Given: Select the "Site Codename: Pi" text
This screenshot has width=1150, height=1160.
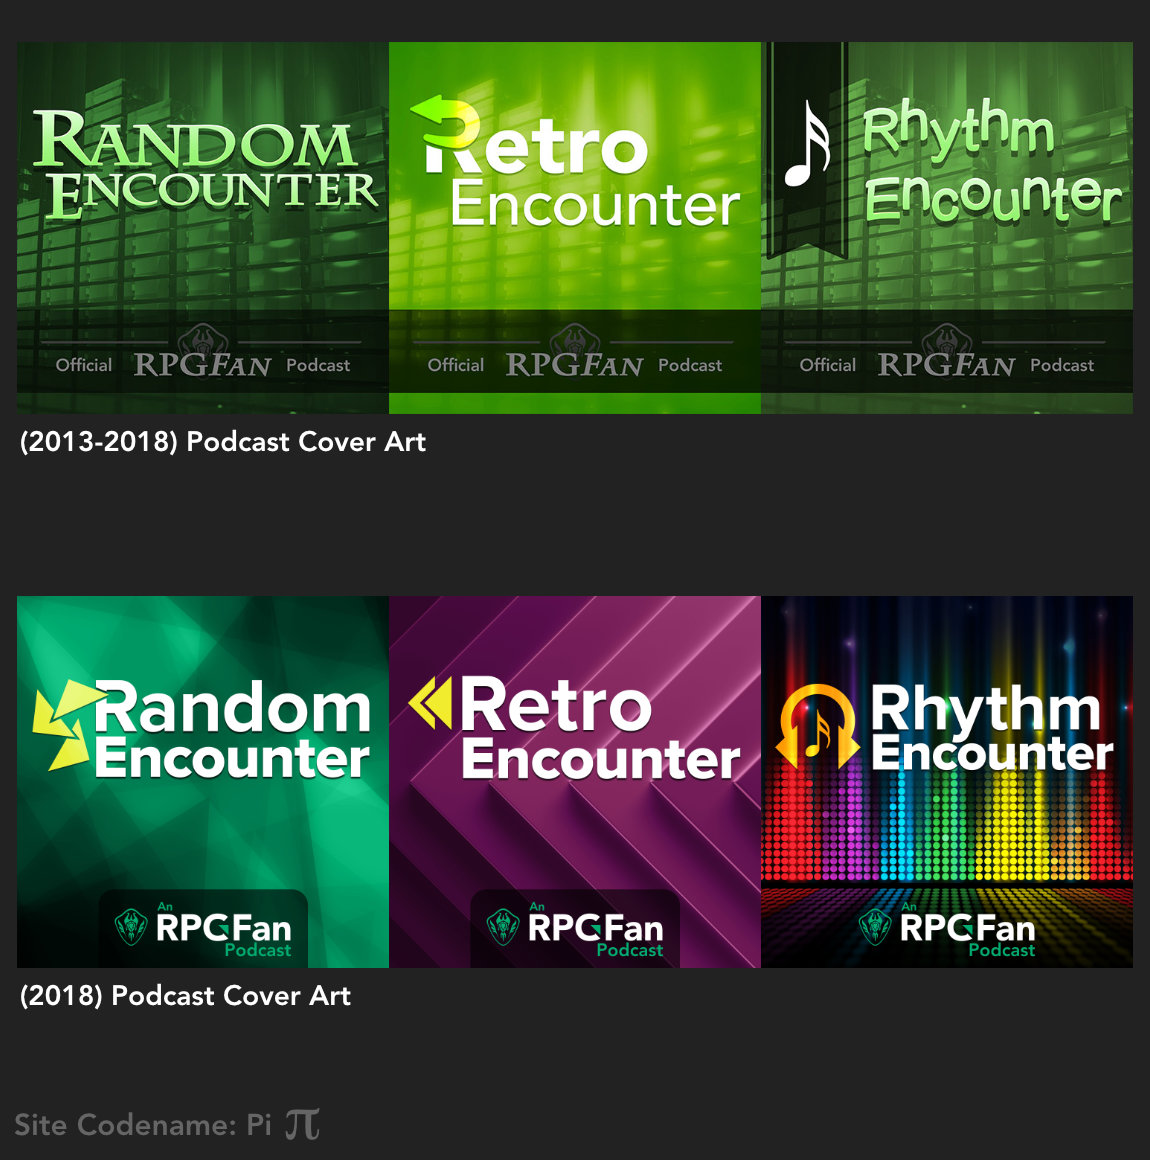Looking at the screenshot, I should click(143, 1124).
